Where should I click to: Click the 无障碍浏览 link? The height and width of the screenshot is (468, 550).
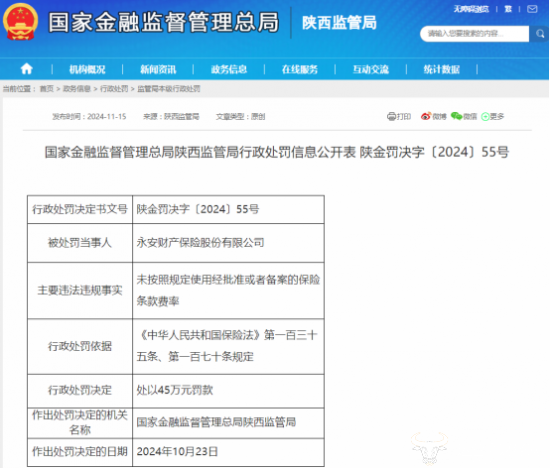click(471, 9)
